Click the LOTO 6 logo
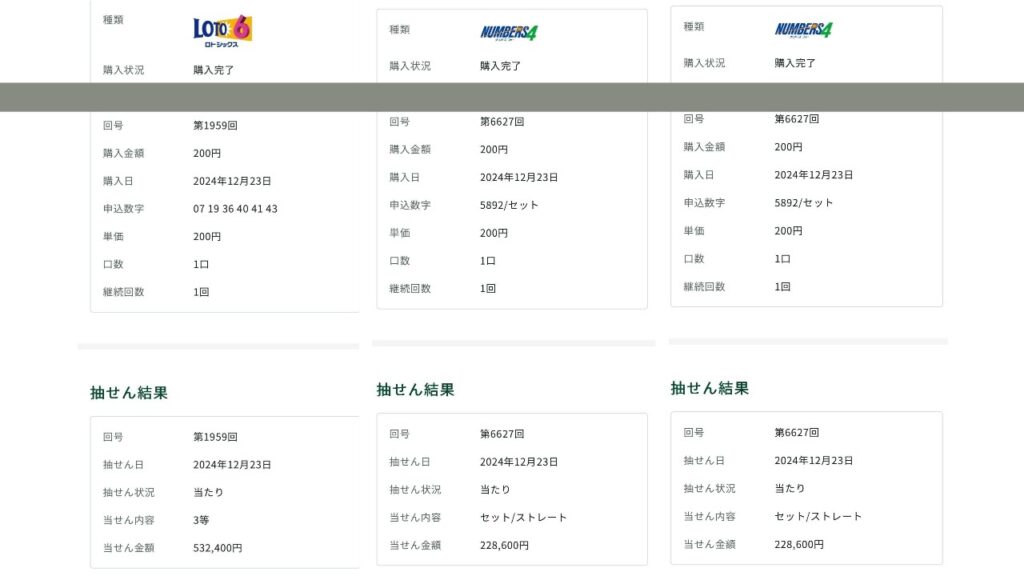1024x576 pixels. pyautogui.click(x=222, y=29)
